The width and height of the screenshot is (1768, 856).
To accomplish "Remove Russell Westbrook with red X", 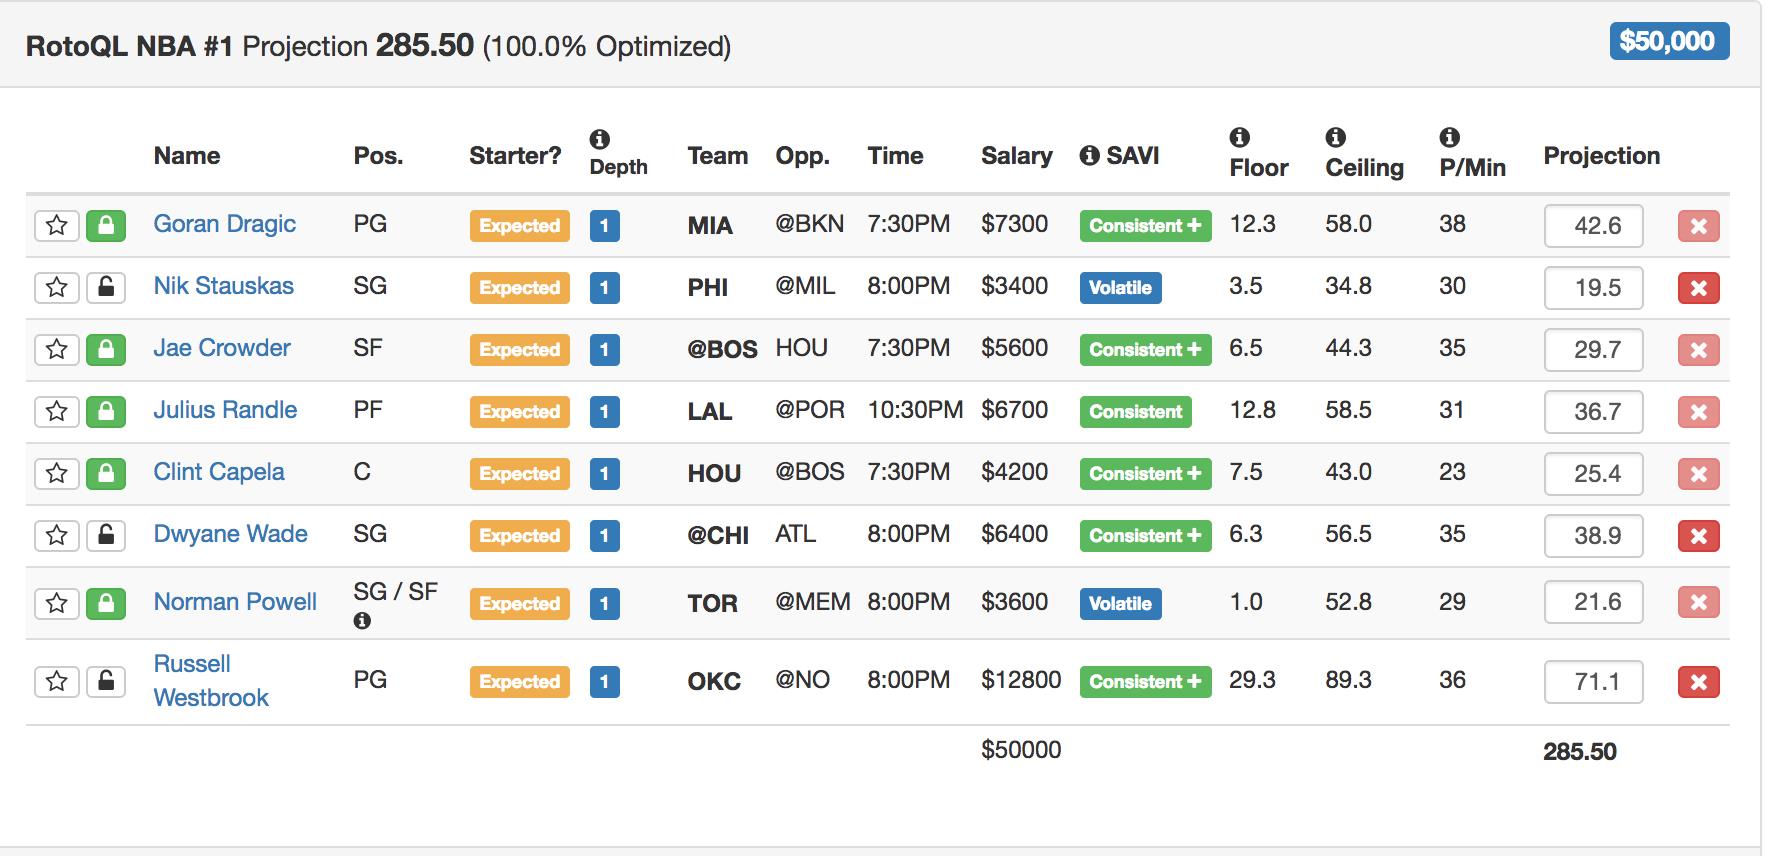I will point(1699,682).
